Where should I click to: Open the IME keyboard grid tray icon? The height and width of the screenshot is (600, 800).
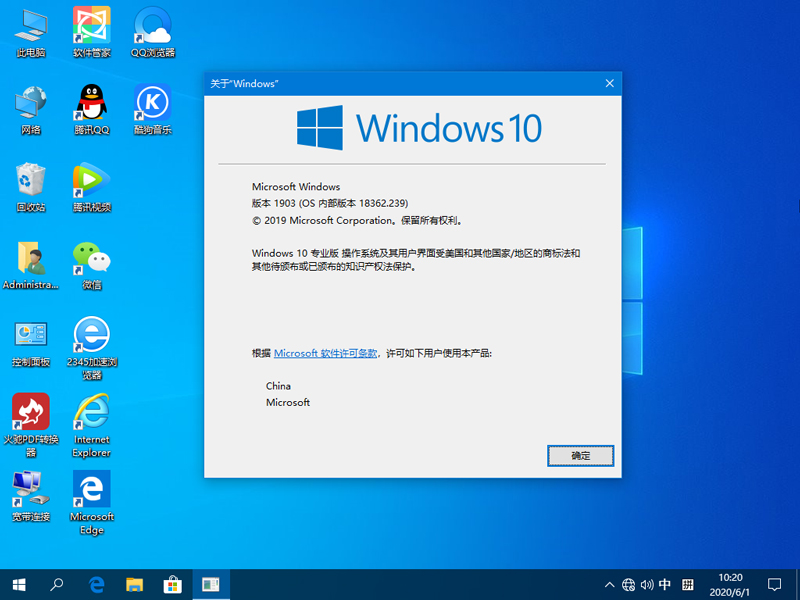(687, 585)
